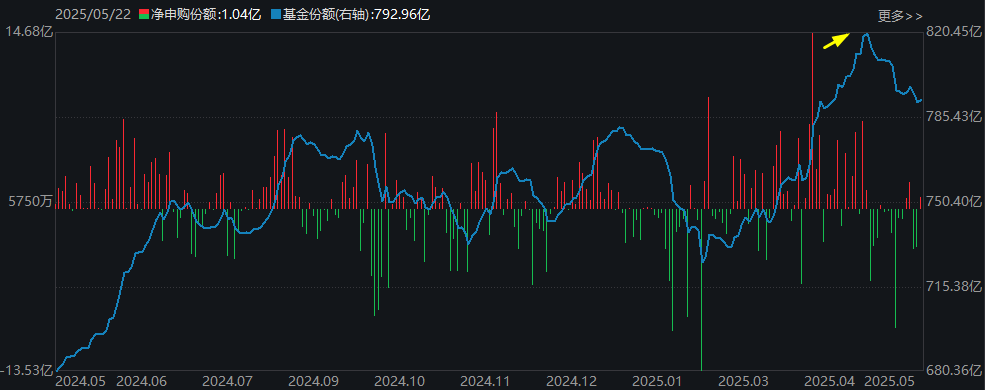Click the 2025/05/22 date readout

(x=93, y=14)
